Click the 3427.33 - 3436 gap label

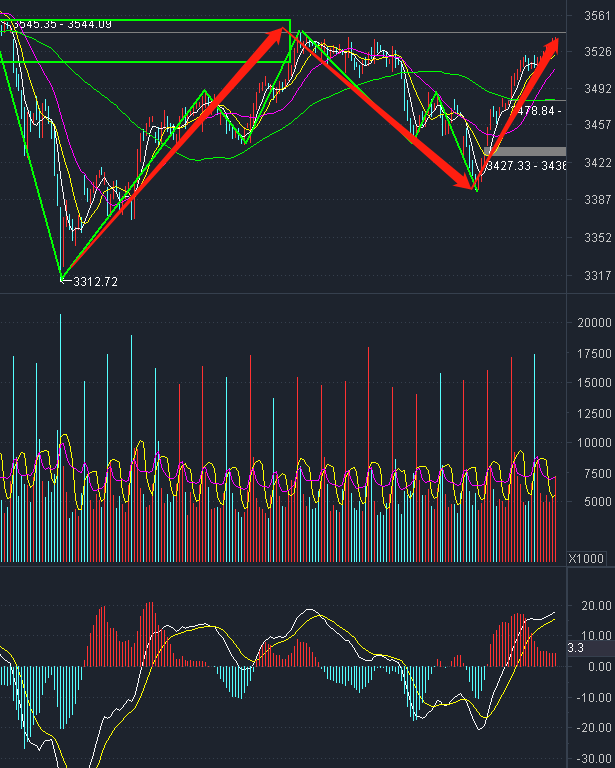527,166
